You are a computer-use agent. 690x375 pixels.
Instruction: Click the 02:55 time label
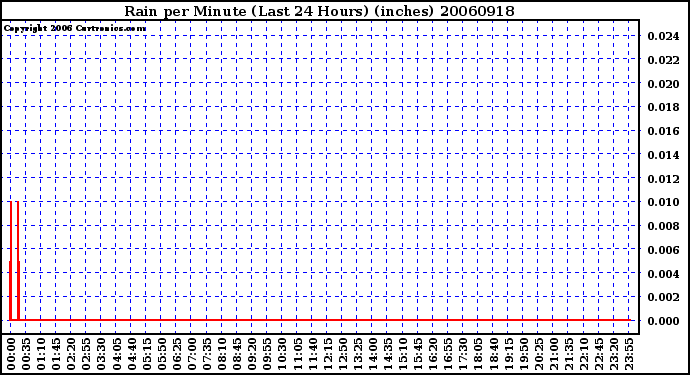coord(86,354)
